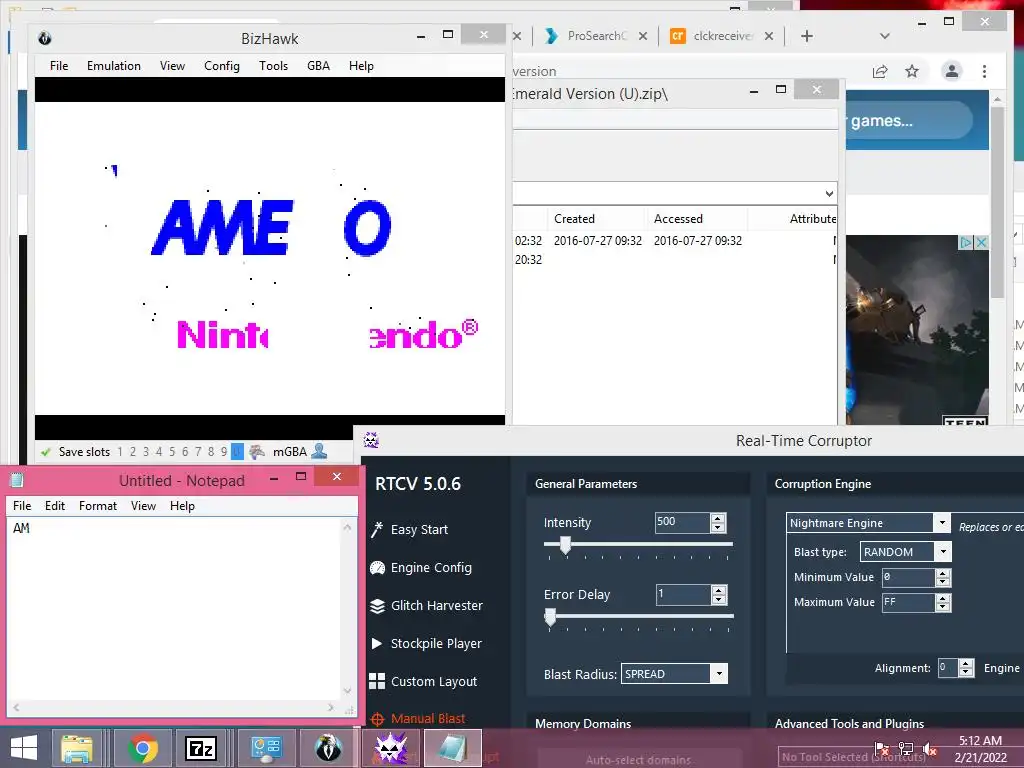Open Custom Layout in the RTCV sidebar

[423, 681]
